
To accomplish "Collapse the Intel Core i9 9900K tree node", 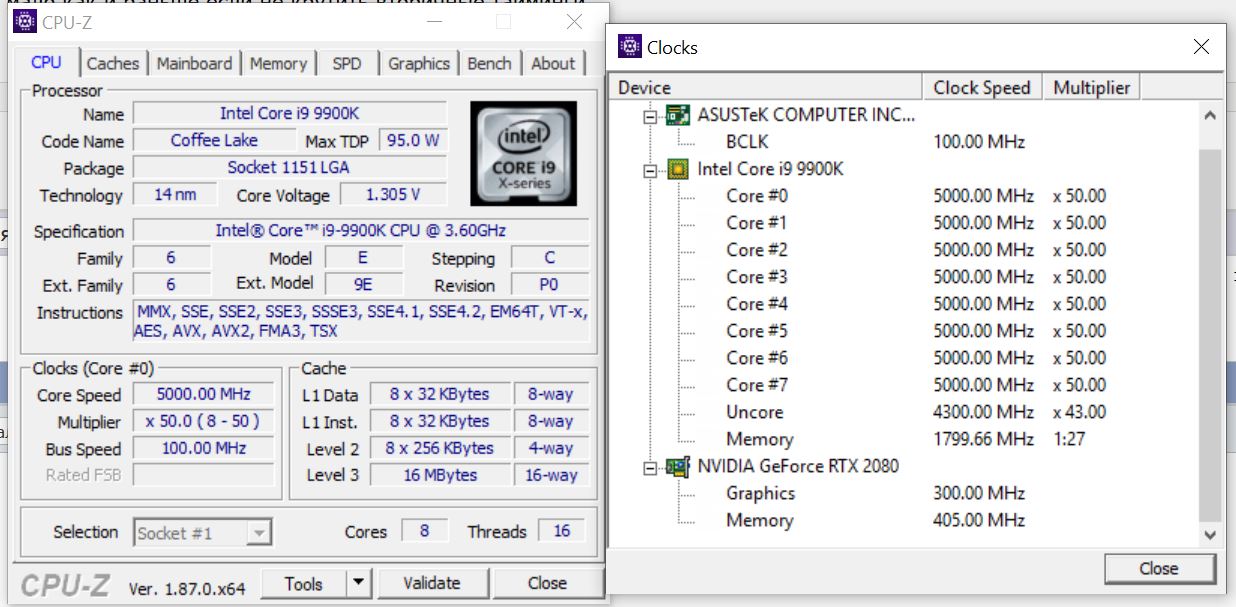I will point(650,169).
